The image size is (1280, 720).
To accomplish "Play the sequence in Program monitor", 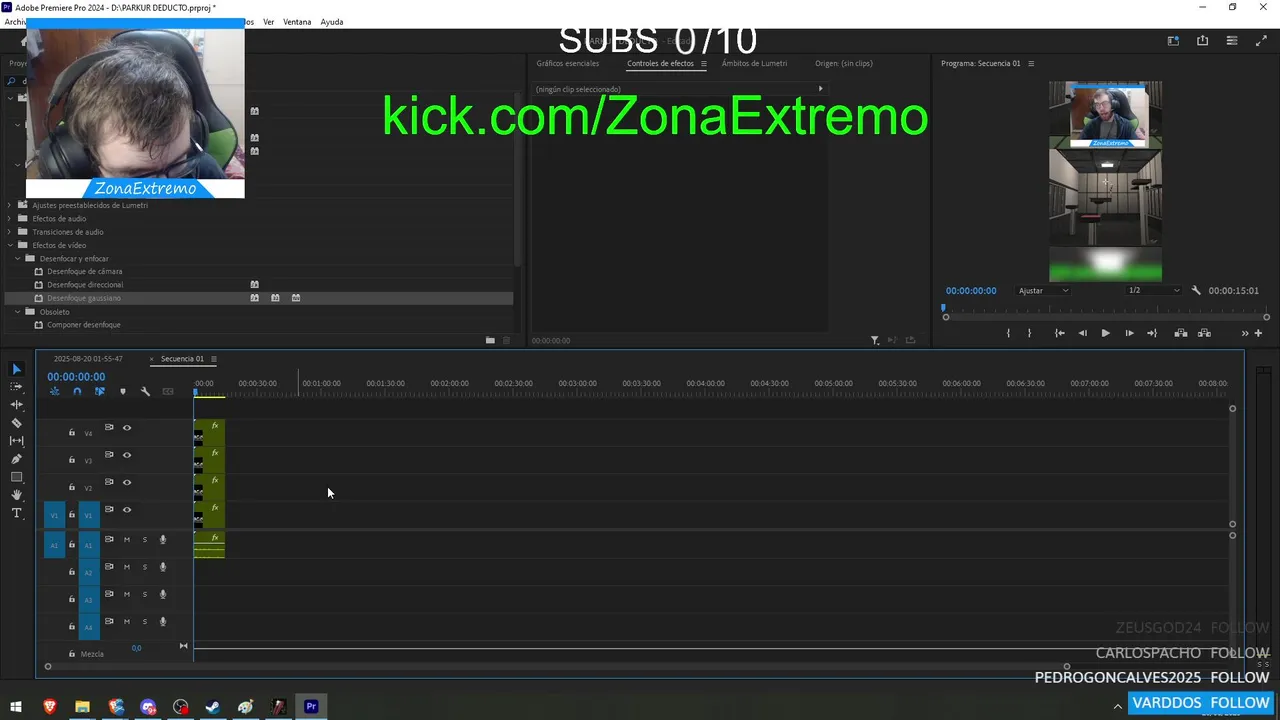I will coord(1105,333).
